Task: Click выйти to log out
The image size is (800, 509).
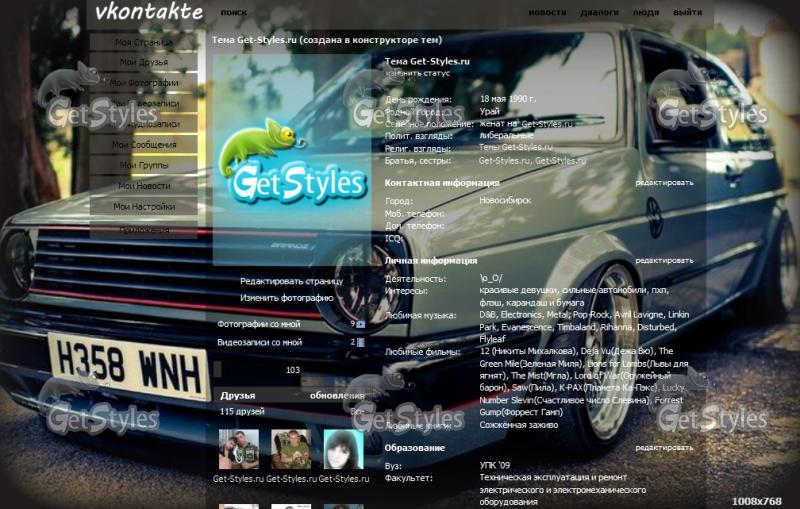Action: pyautogui.click(x=687, y=13)
